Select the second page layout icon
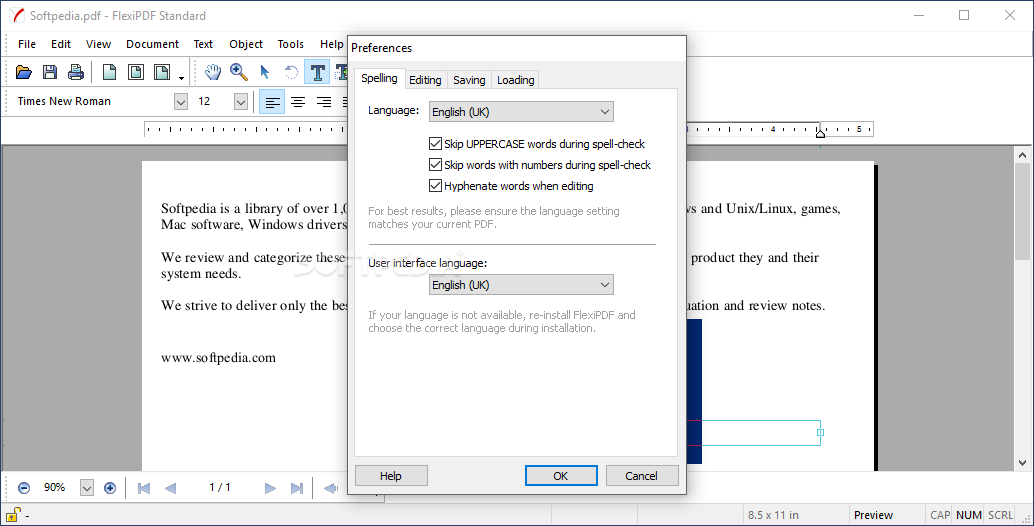The height and width of the screenshot is (526, 1034). click(136, 72)
